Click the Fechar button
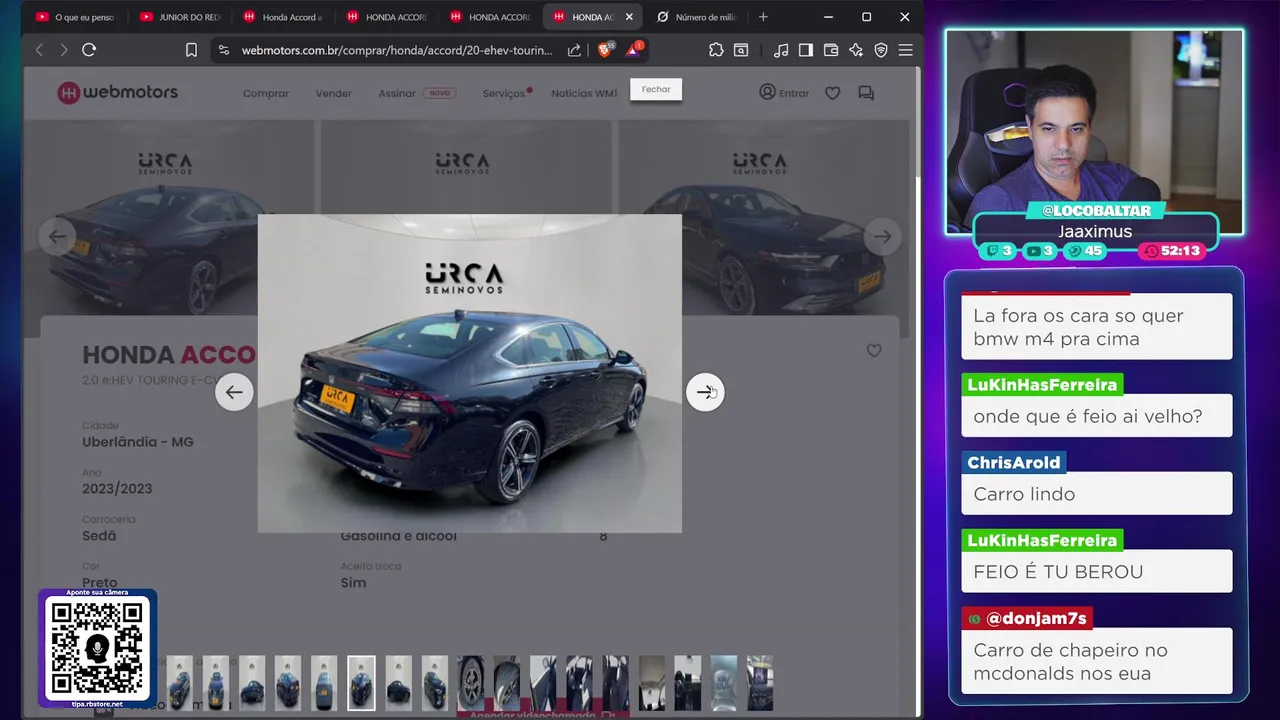 [656, 89]
